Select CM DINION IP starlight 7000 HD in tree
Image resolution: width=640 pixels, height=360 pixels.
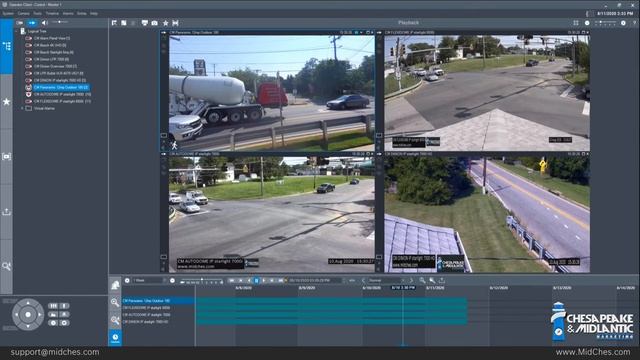coord(60,80)
